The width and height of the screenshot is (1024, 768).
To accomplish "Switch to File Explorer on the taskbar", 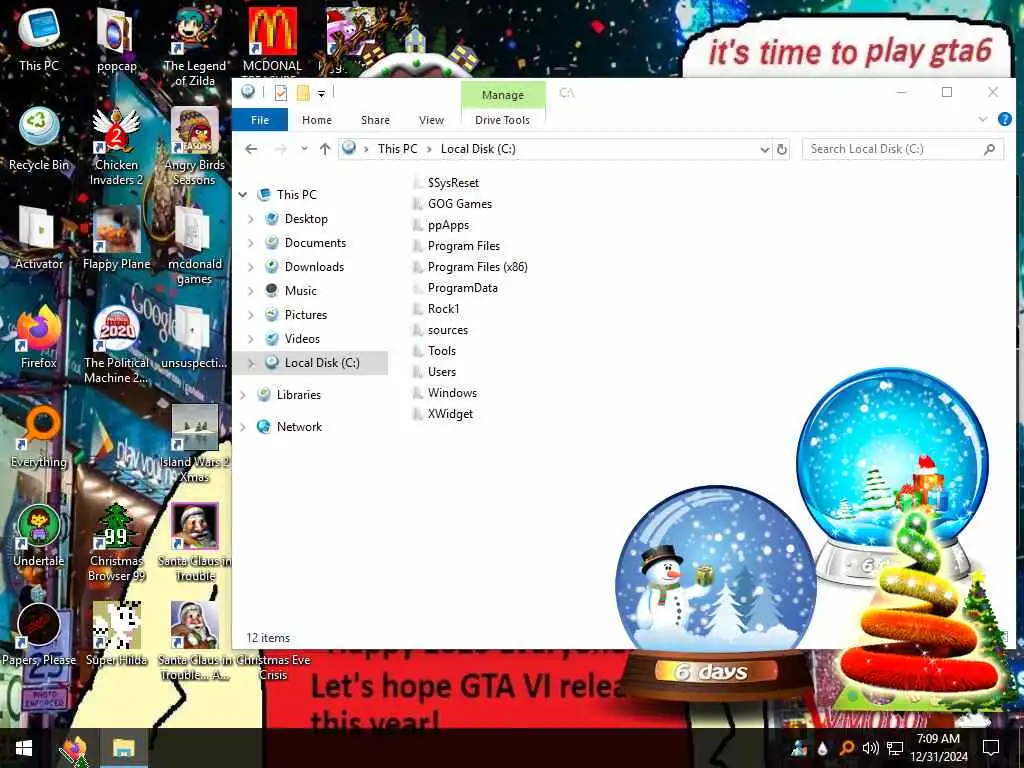I will coord(123,748).
